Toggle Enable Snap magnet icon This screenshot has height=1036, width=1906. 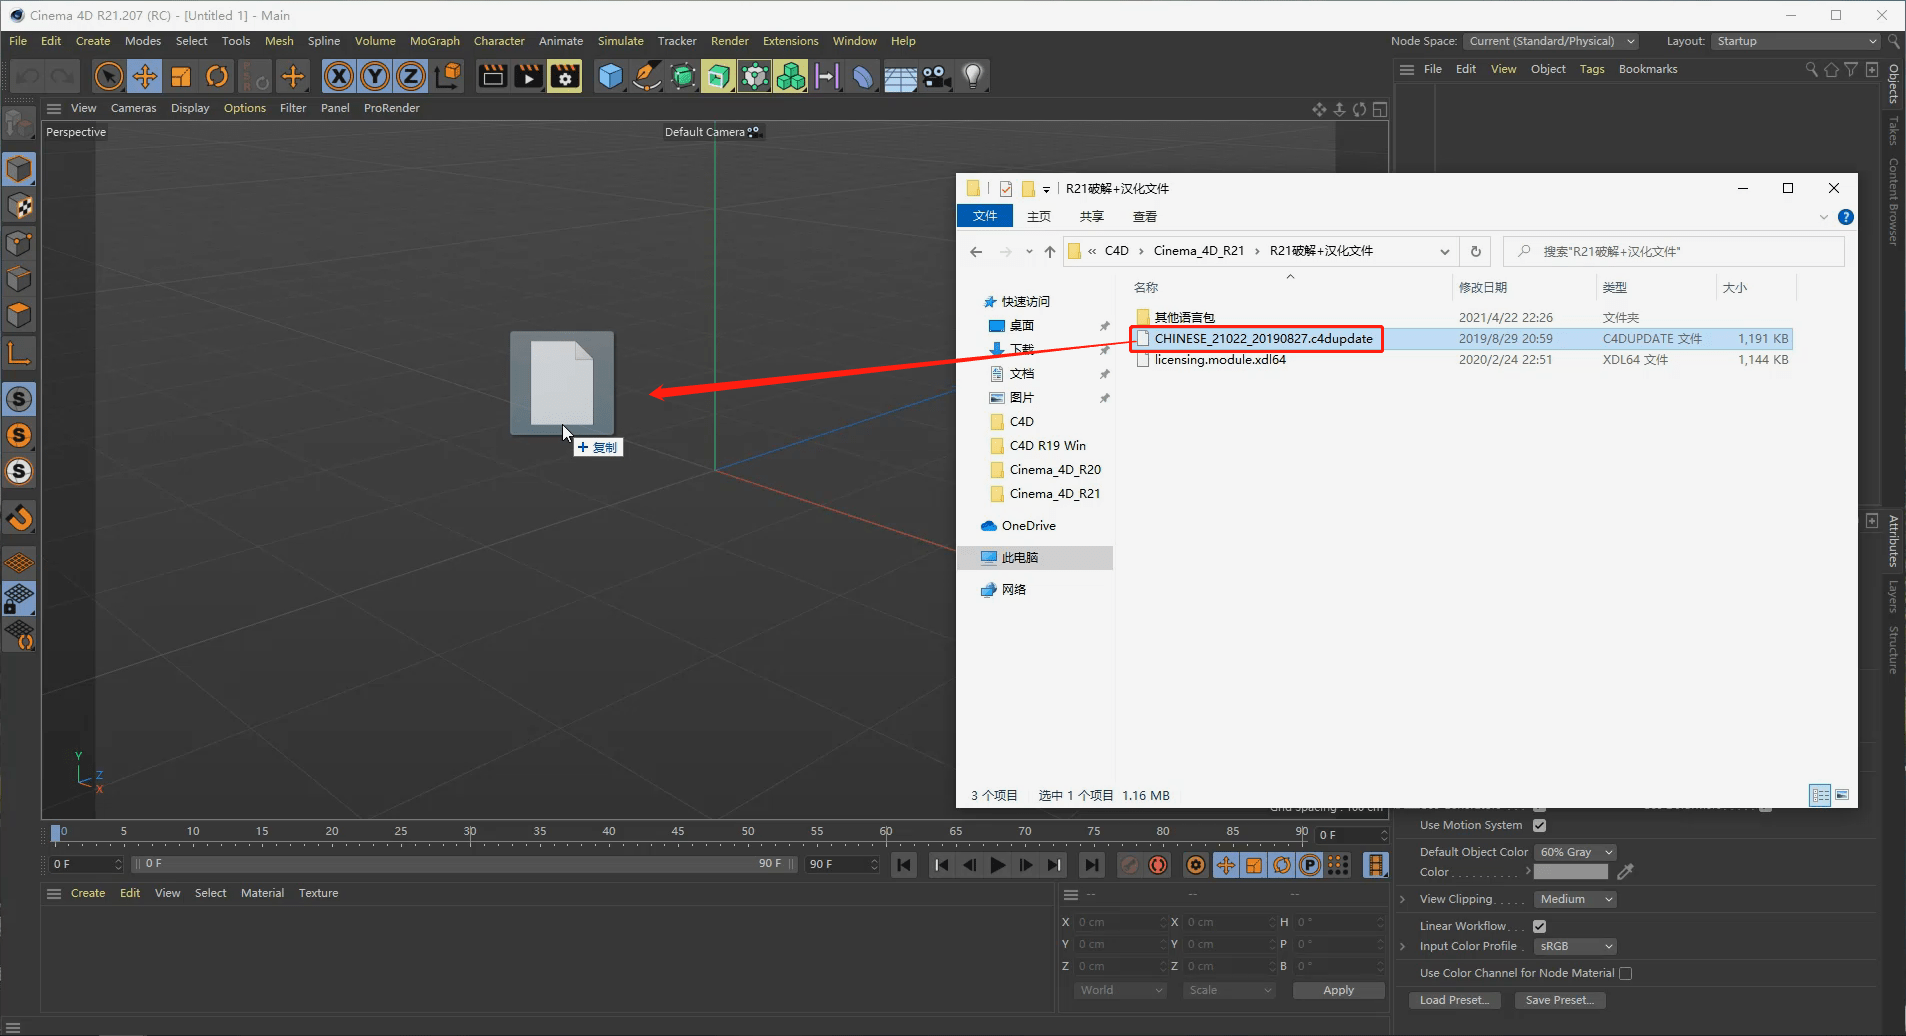point(19,518)
